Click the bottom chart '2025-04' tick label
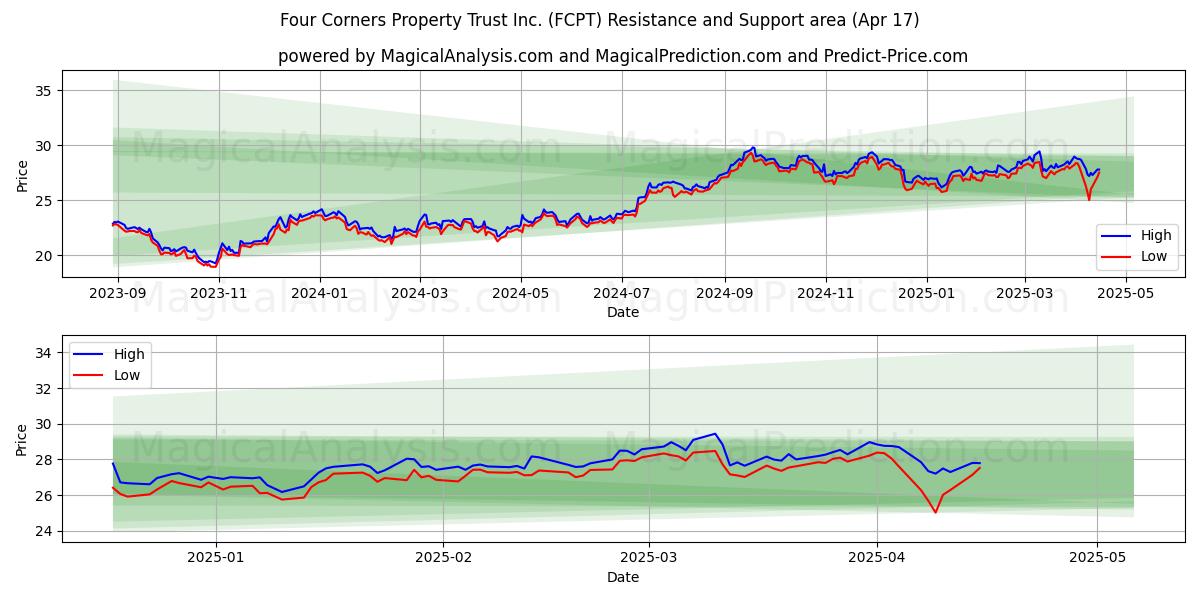 (877, 559)
